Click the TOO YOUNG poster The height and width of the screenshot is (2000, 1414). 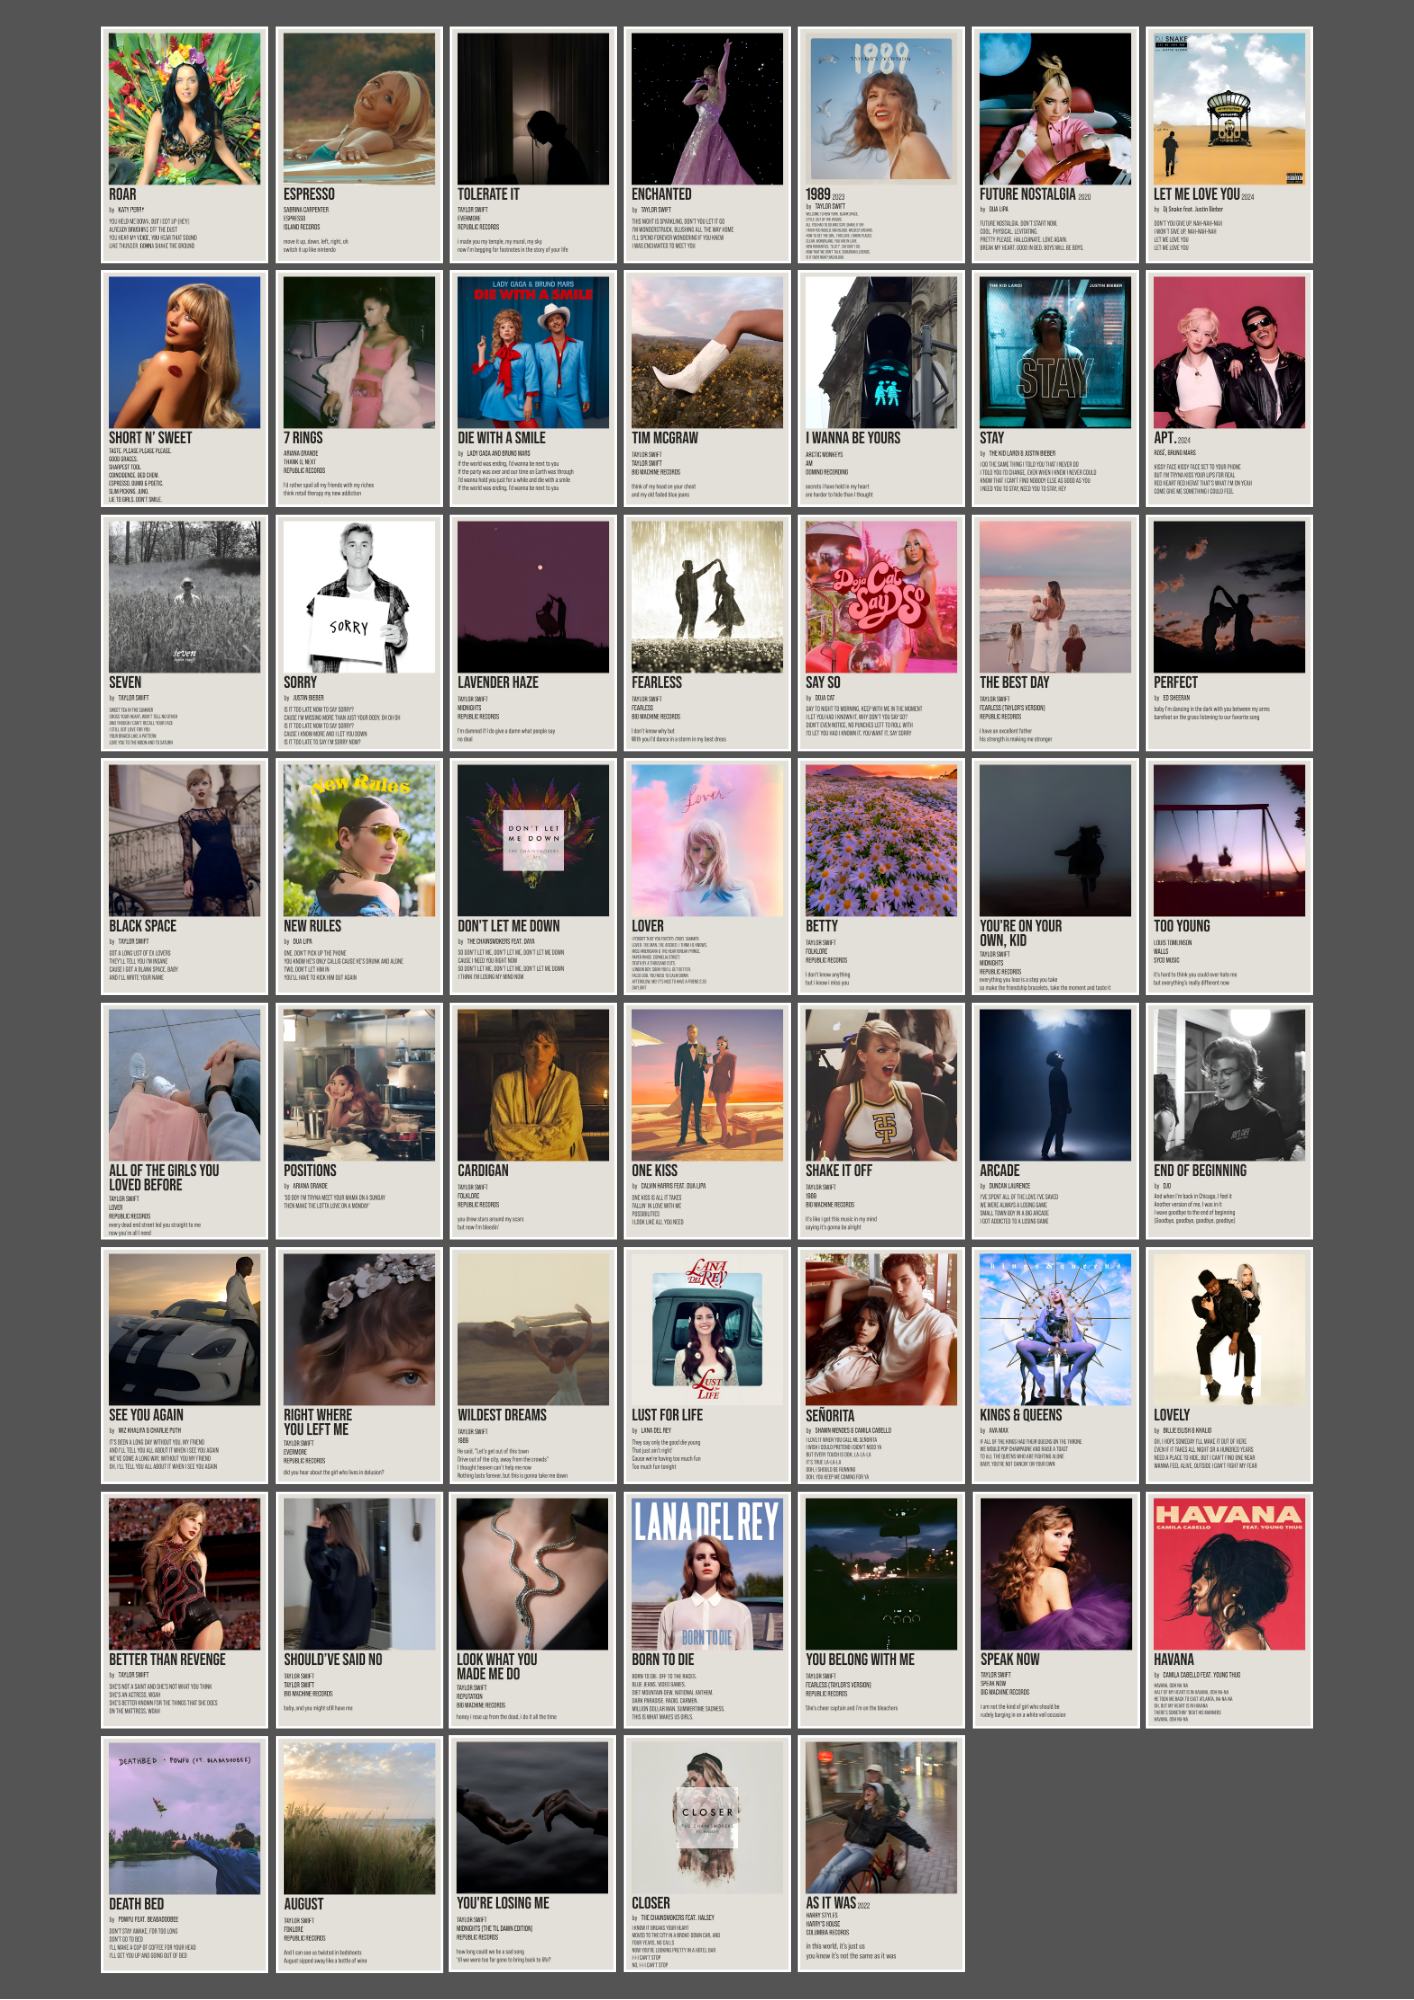pos(1229,877)
